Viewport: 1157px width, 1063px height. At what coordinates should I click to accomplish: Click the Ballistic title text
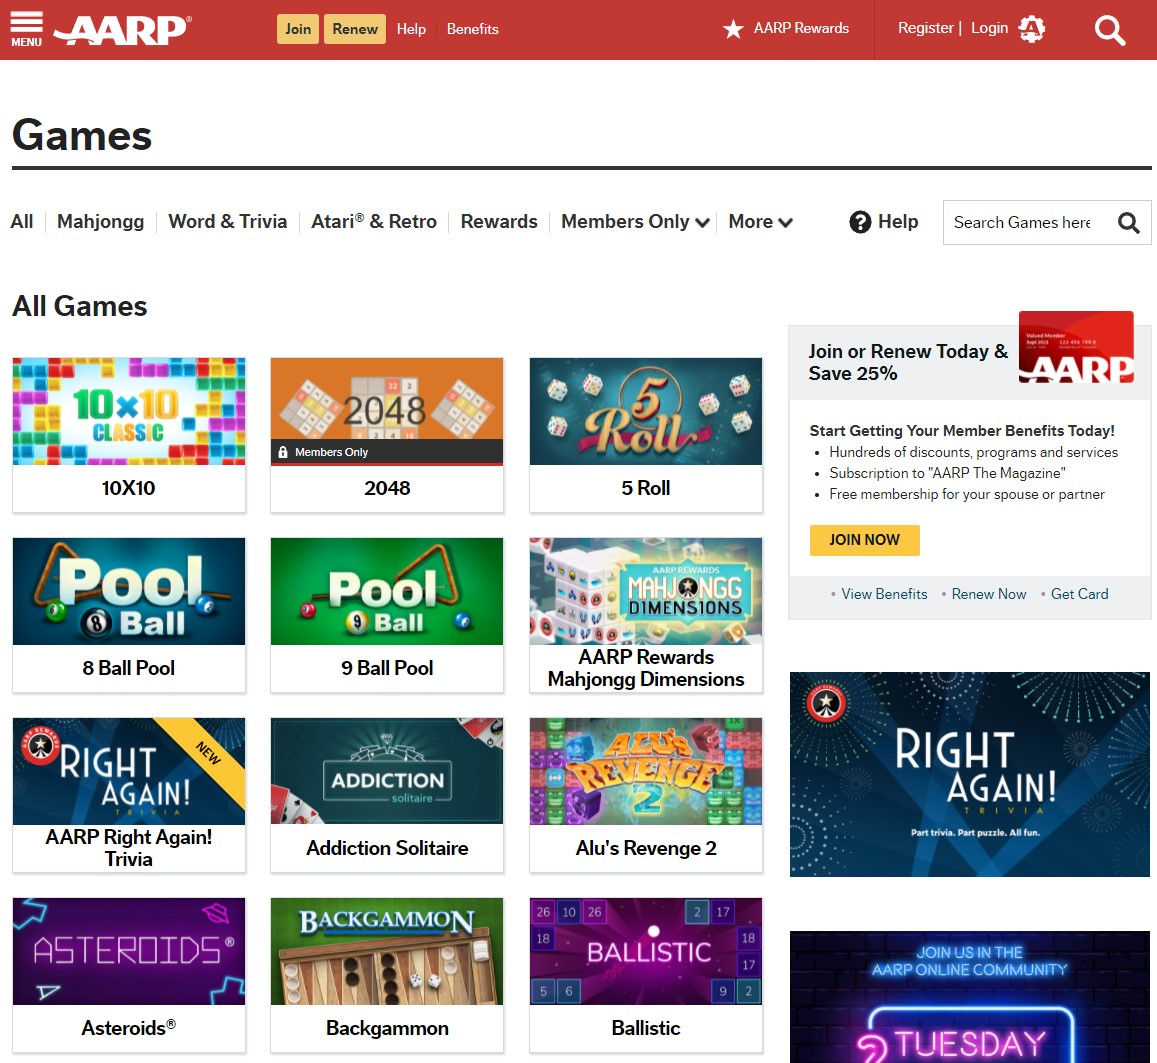646,1028
